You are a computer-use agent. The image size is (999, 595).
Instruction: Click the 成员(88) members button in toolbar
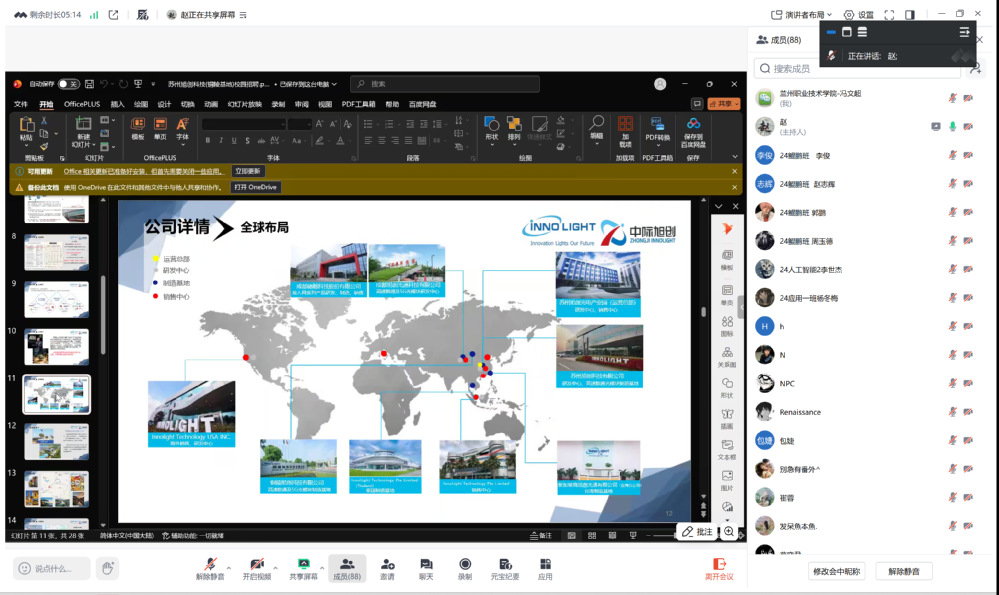(x=347, y=569)
